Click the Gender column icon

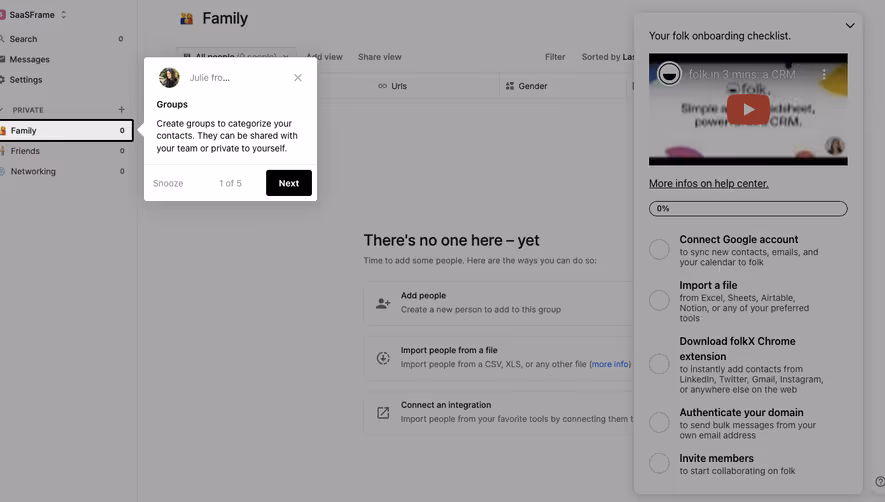pyautogui.click(x=510, y=86)
